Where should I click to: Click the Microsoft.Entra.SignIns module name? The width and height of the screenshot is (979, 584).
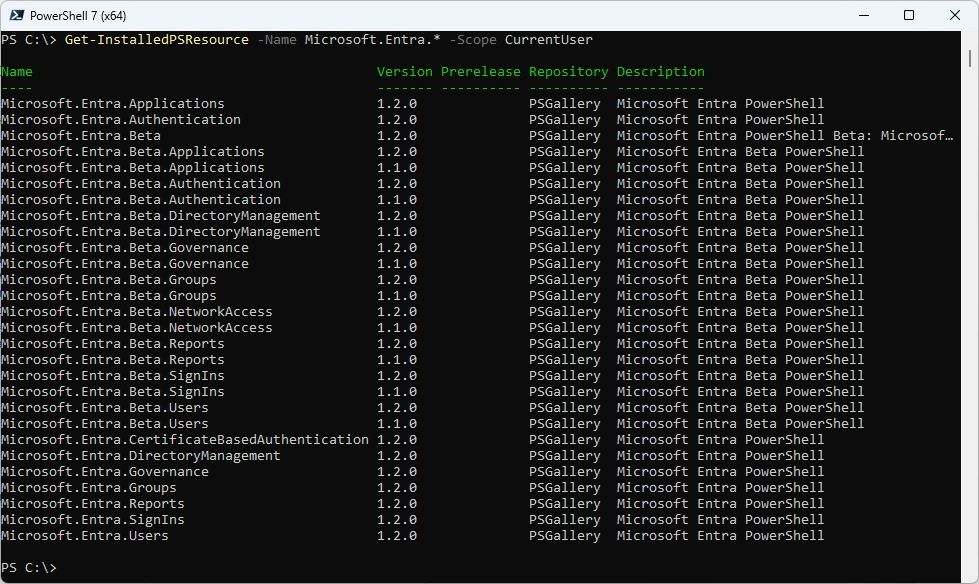(x=93, y=520)
